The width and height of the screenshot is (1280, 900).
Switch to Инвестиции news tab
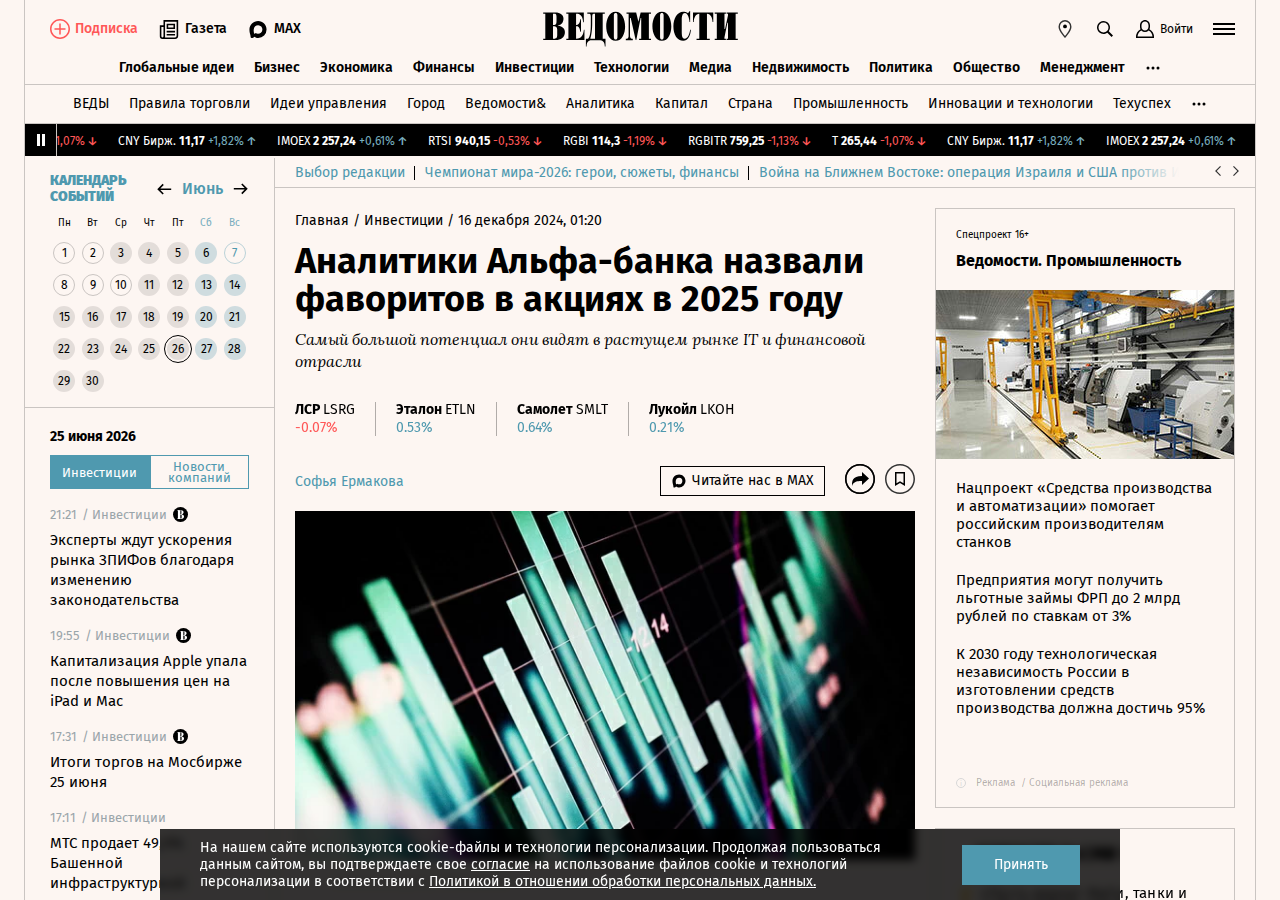coord(100,472)
